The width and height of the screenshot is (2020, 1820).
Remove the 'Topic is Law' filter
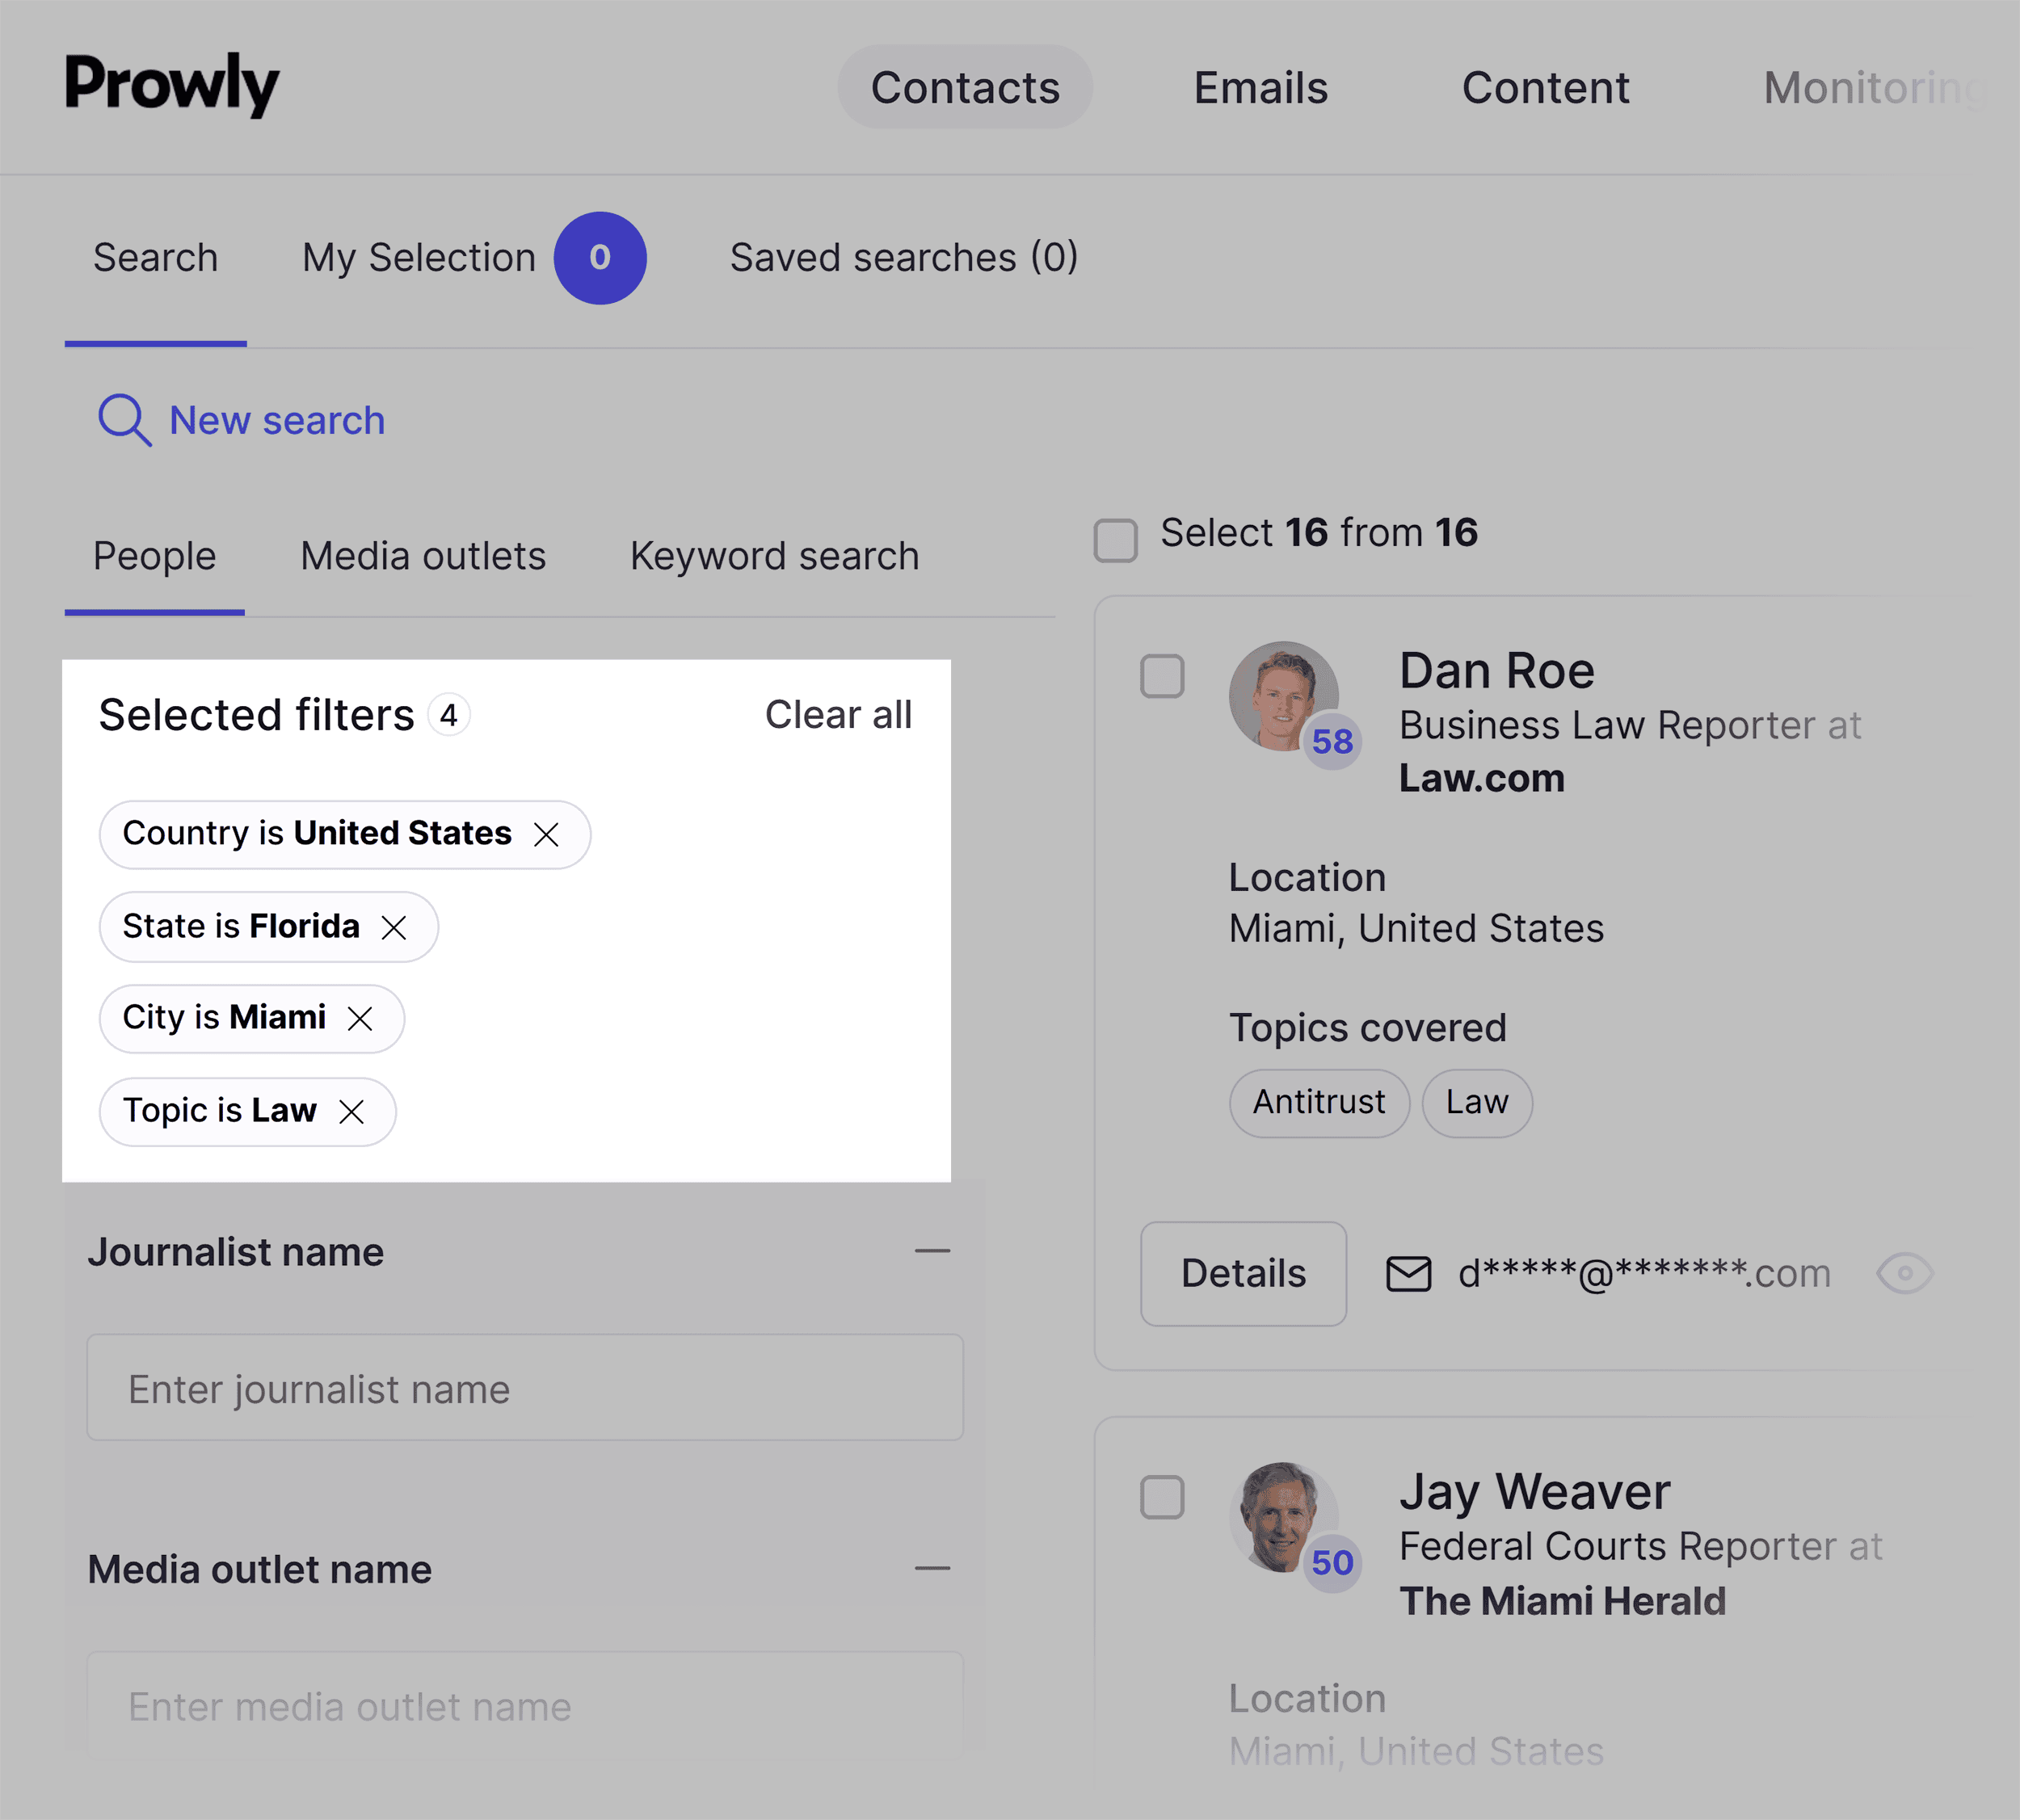click(x=352, y=1111)
